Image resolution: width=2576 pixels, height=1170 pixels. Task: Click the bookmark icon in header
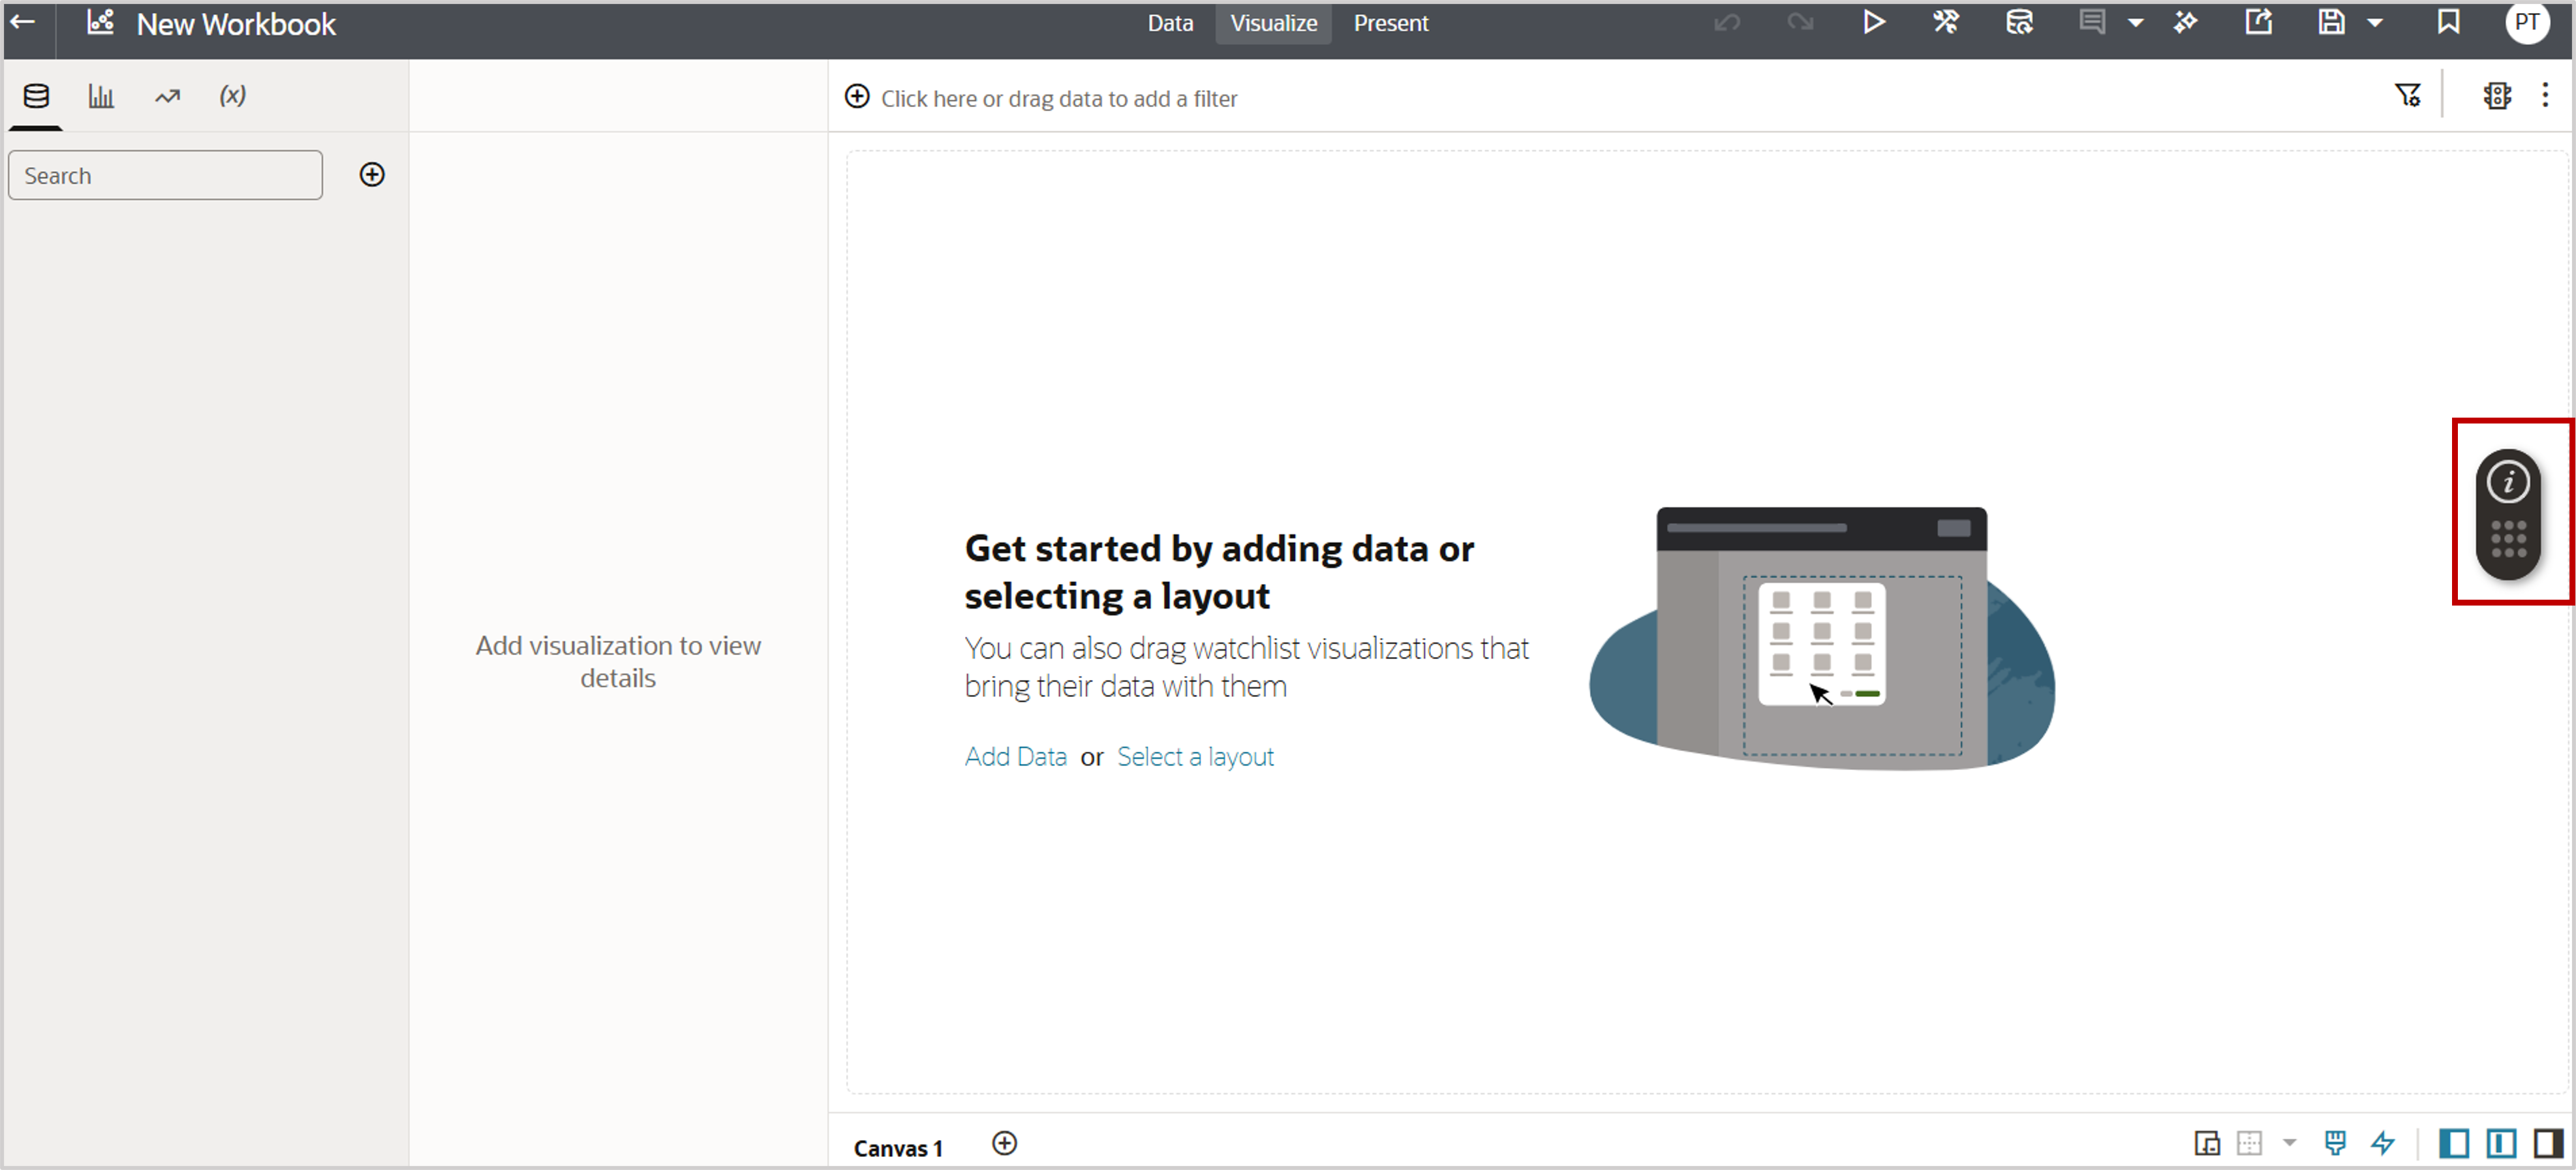pos(2448,22)
